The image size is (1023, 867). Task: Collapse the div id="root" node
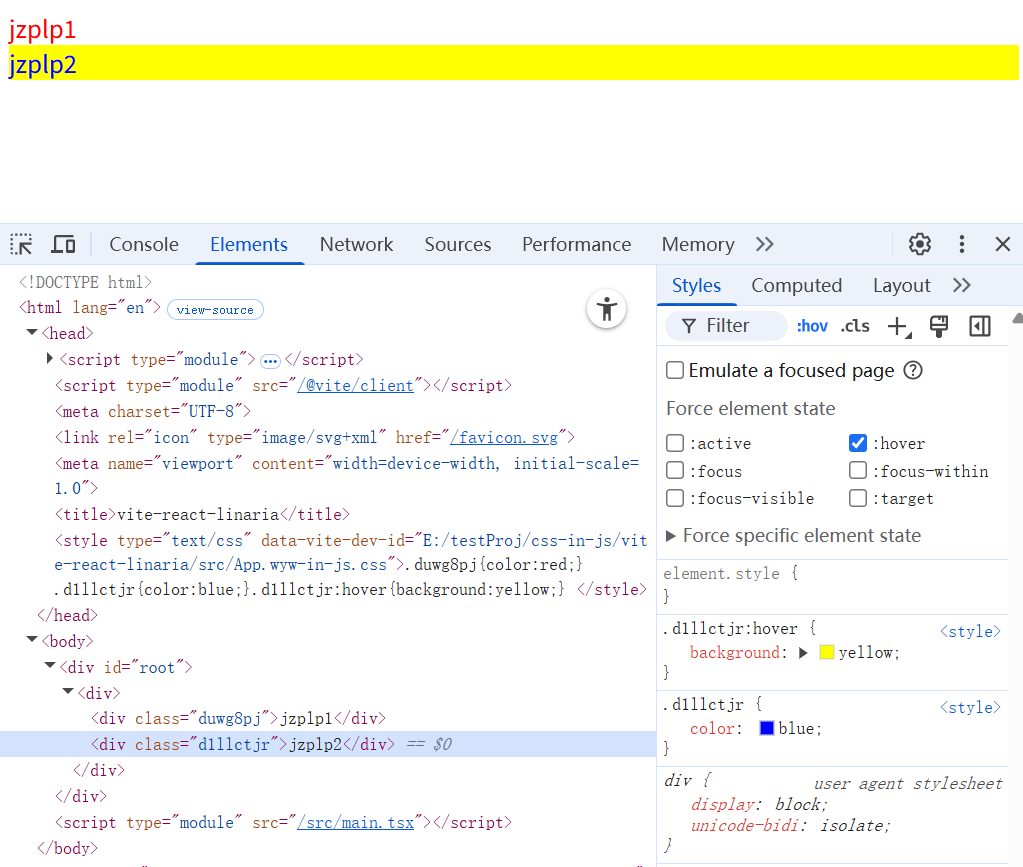[x=50, y=667]
